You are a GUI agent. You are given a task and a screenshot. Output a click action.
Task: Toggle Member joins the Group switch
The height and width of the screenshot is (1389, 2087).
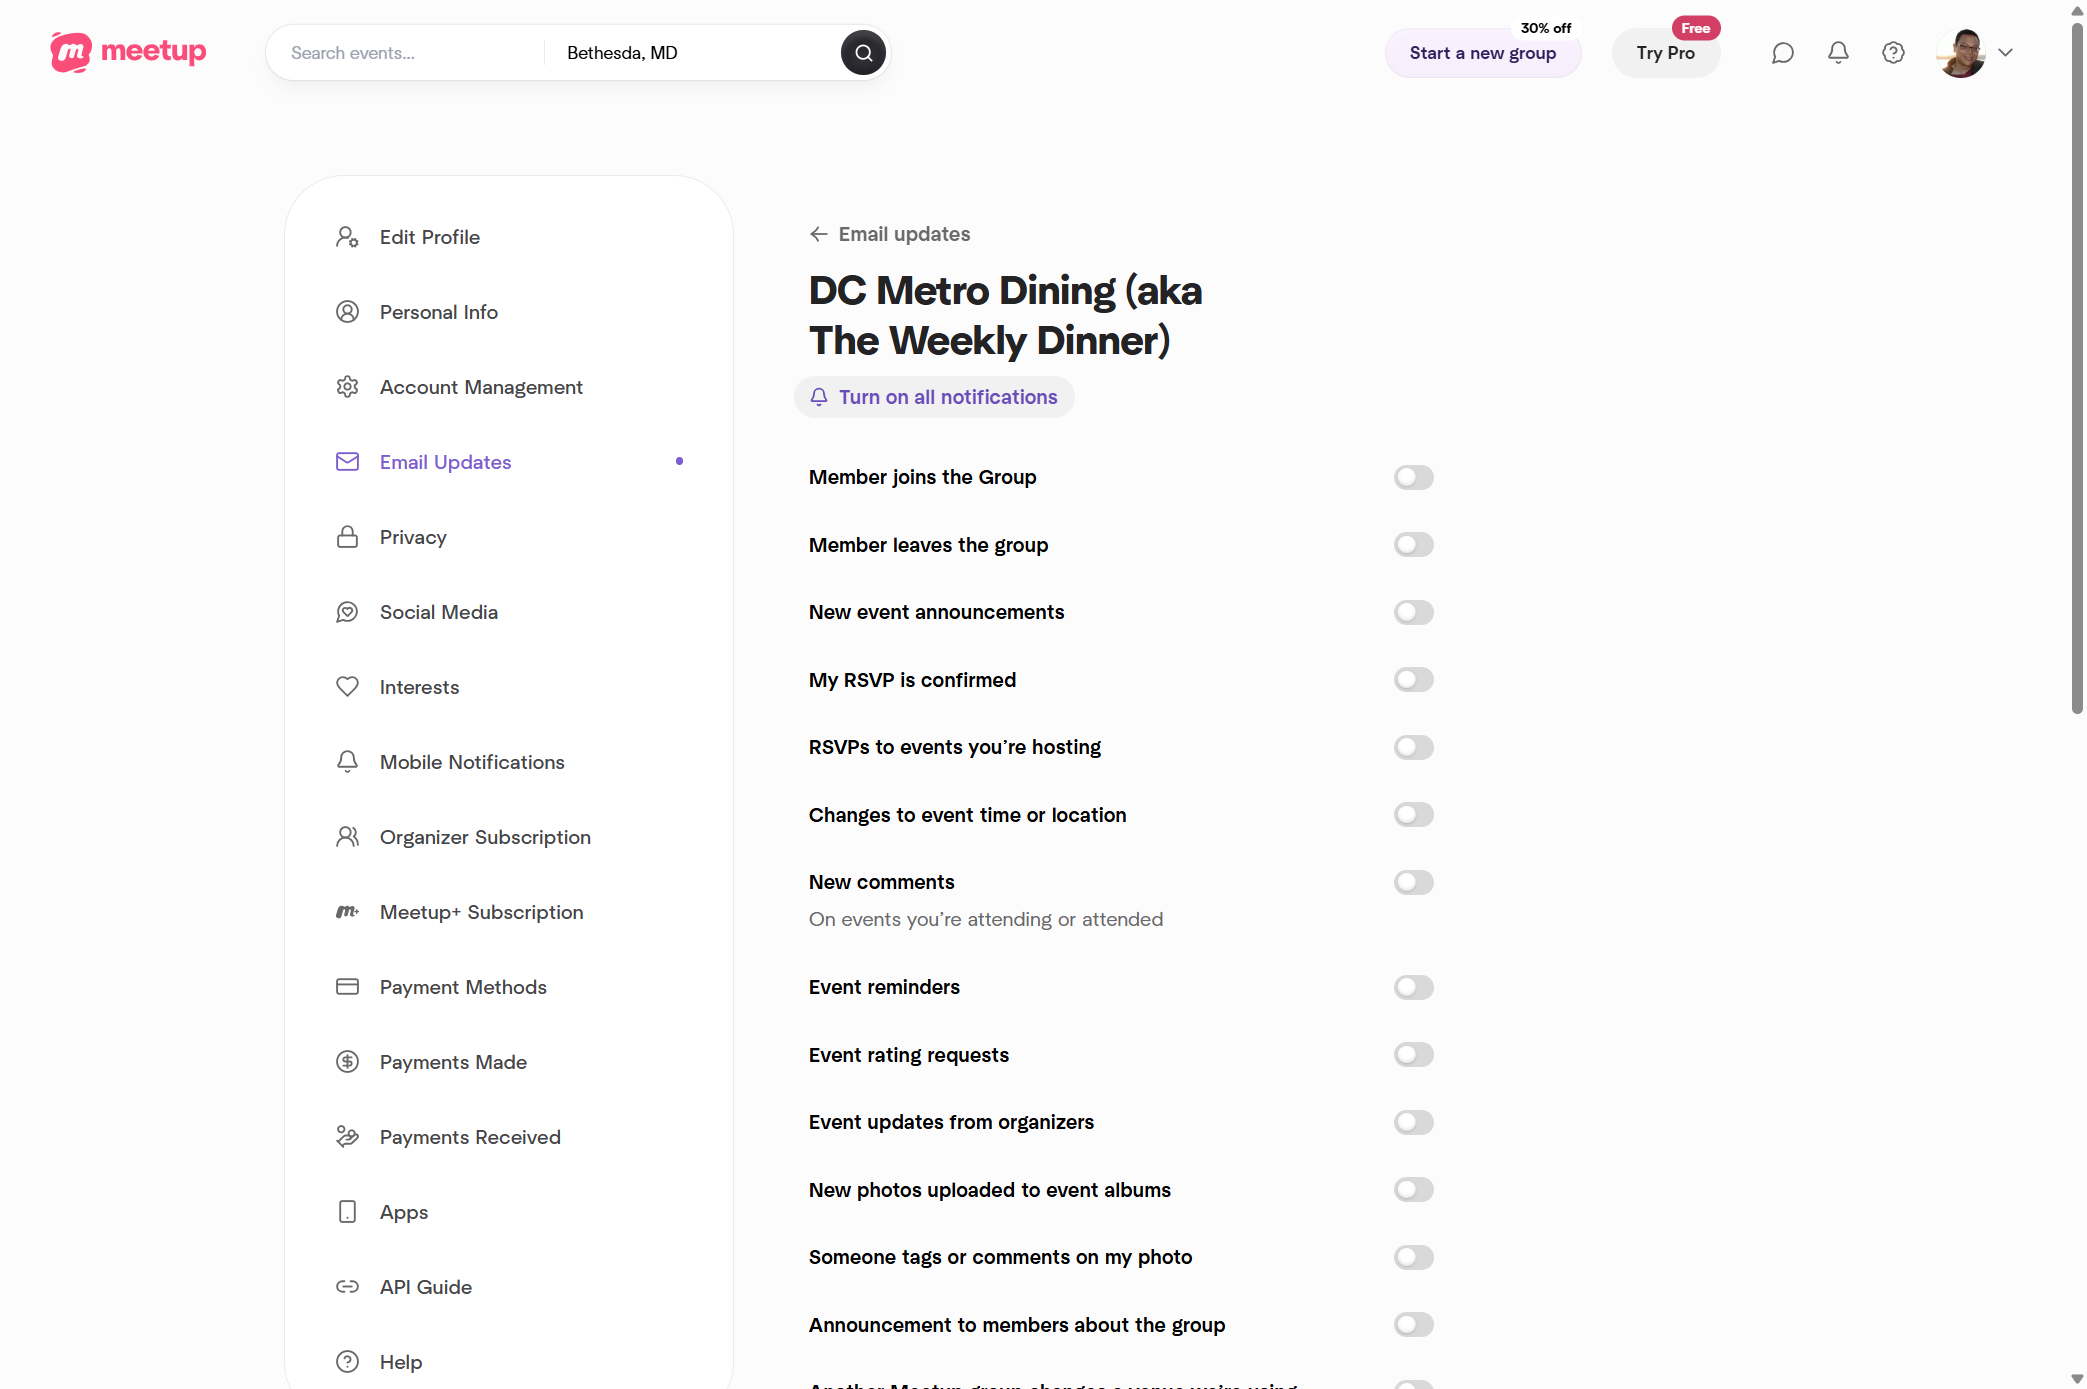pyautogui.click(x=1414, y=477)
